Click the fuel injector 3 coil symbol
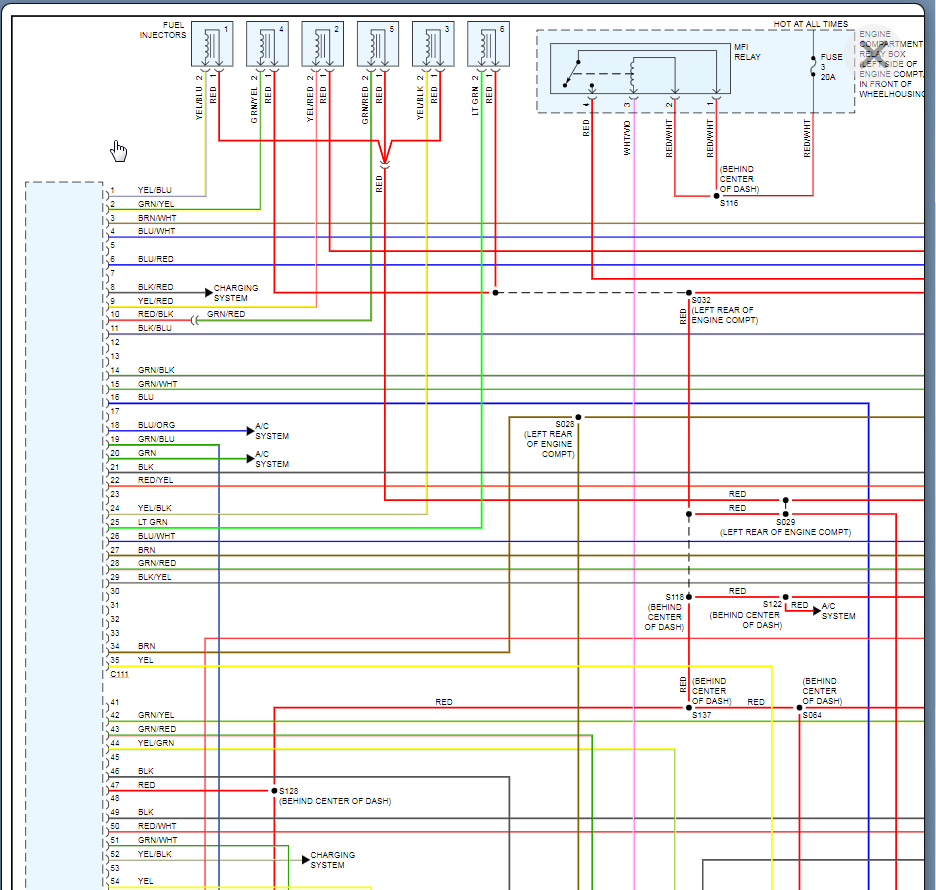The height and width of the screenshot is (890, 936). click(x=433, y=45)
